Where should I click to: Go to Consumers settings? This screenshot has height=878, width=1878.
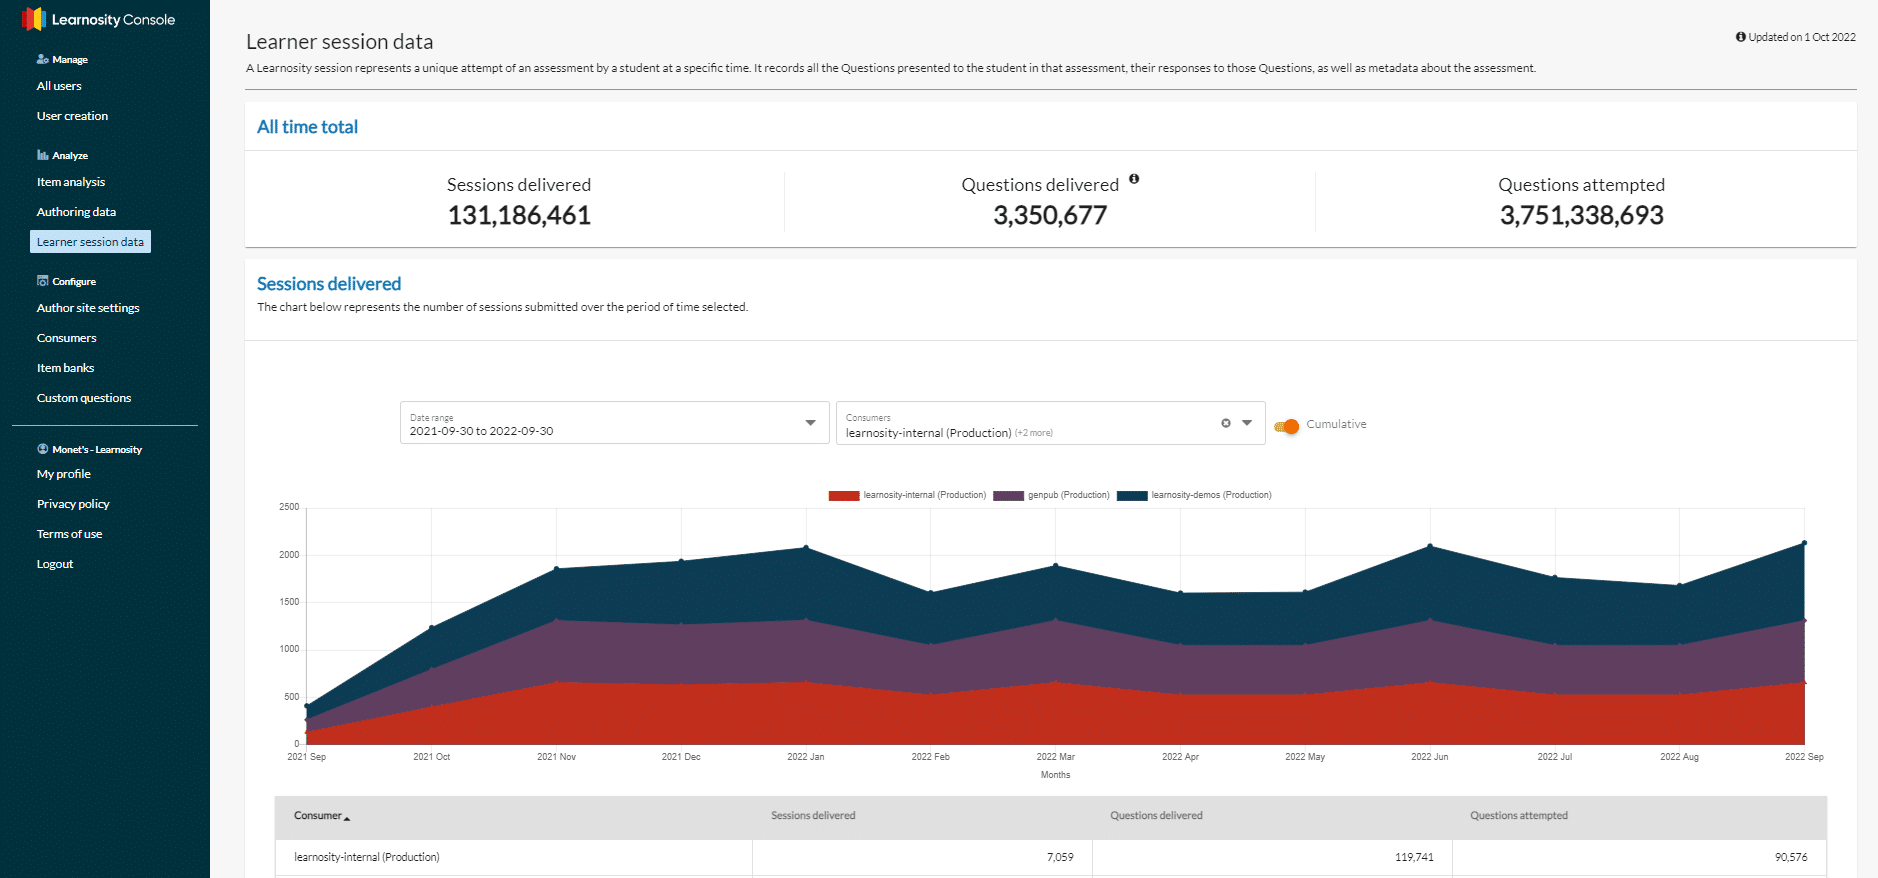[x=66, y=338]
